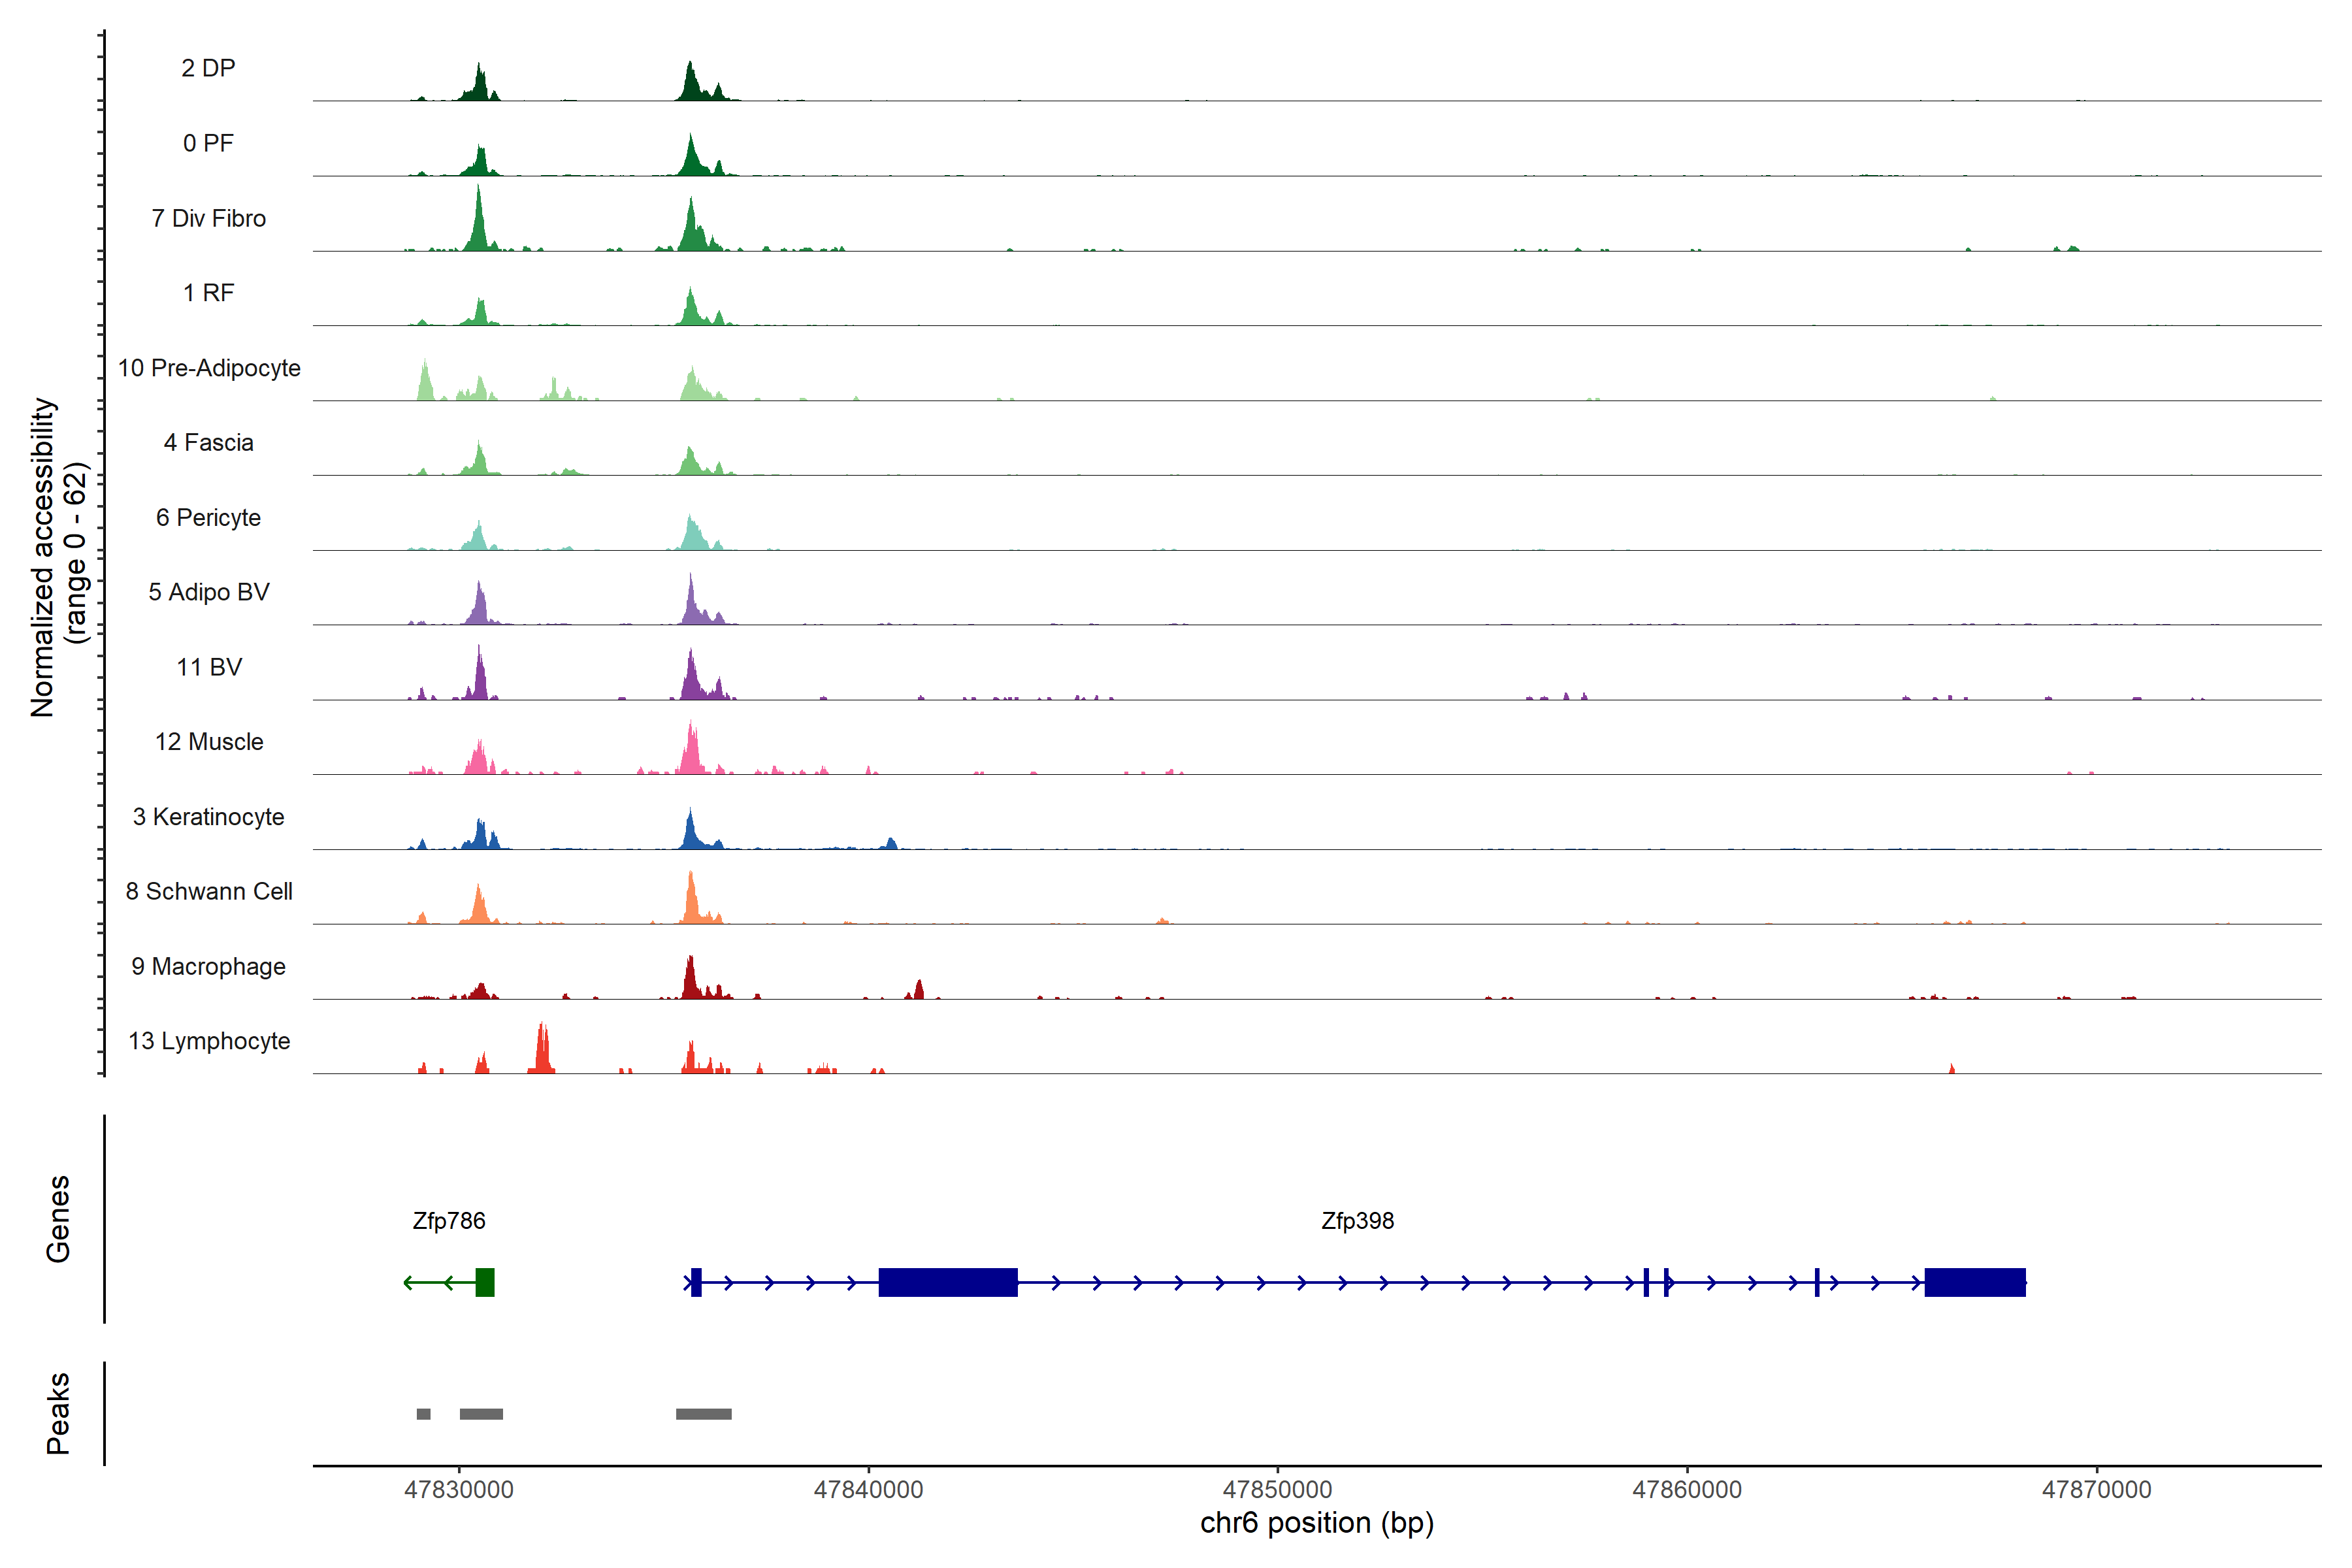The image size is (2352, 1568).
Task: Click the 9 Macrophage track label
Action: 208,966
